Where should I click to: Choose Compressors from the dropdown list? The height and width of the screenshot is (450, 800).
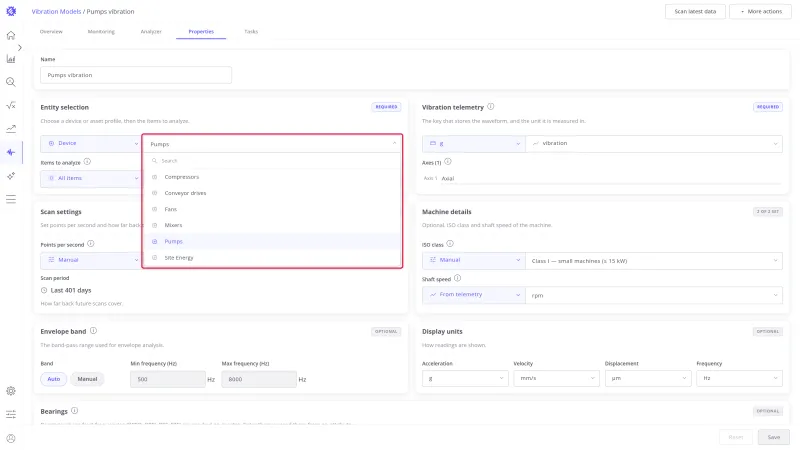[272, 177]
